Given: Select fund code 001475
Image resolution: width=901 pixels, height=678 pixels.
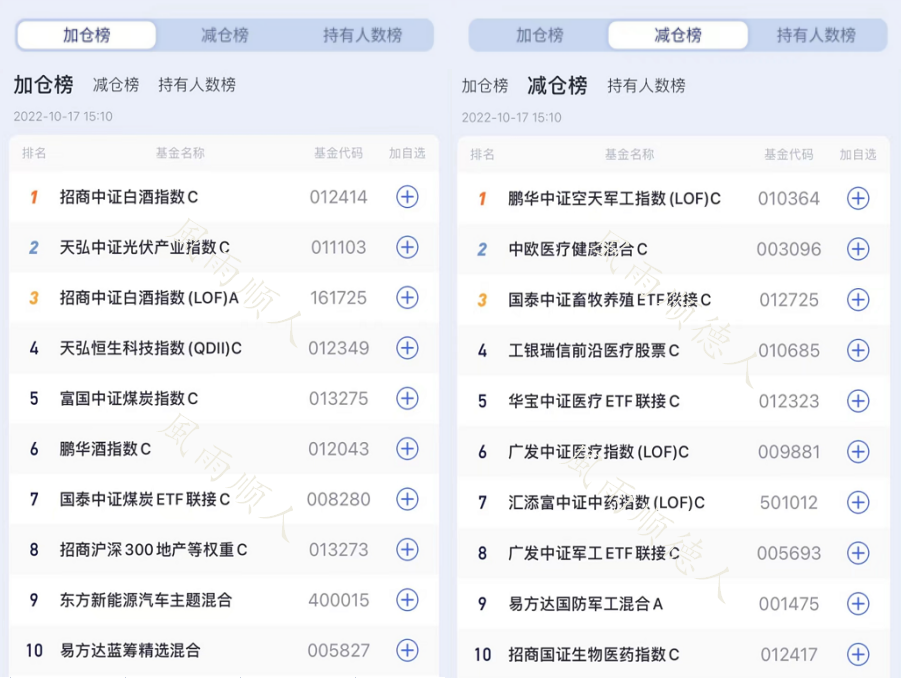Looking at the screenshot, I should click(x=788, y=604).
